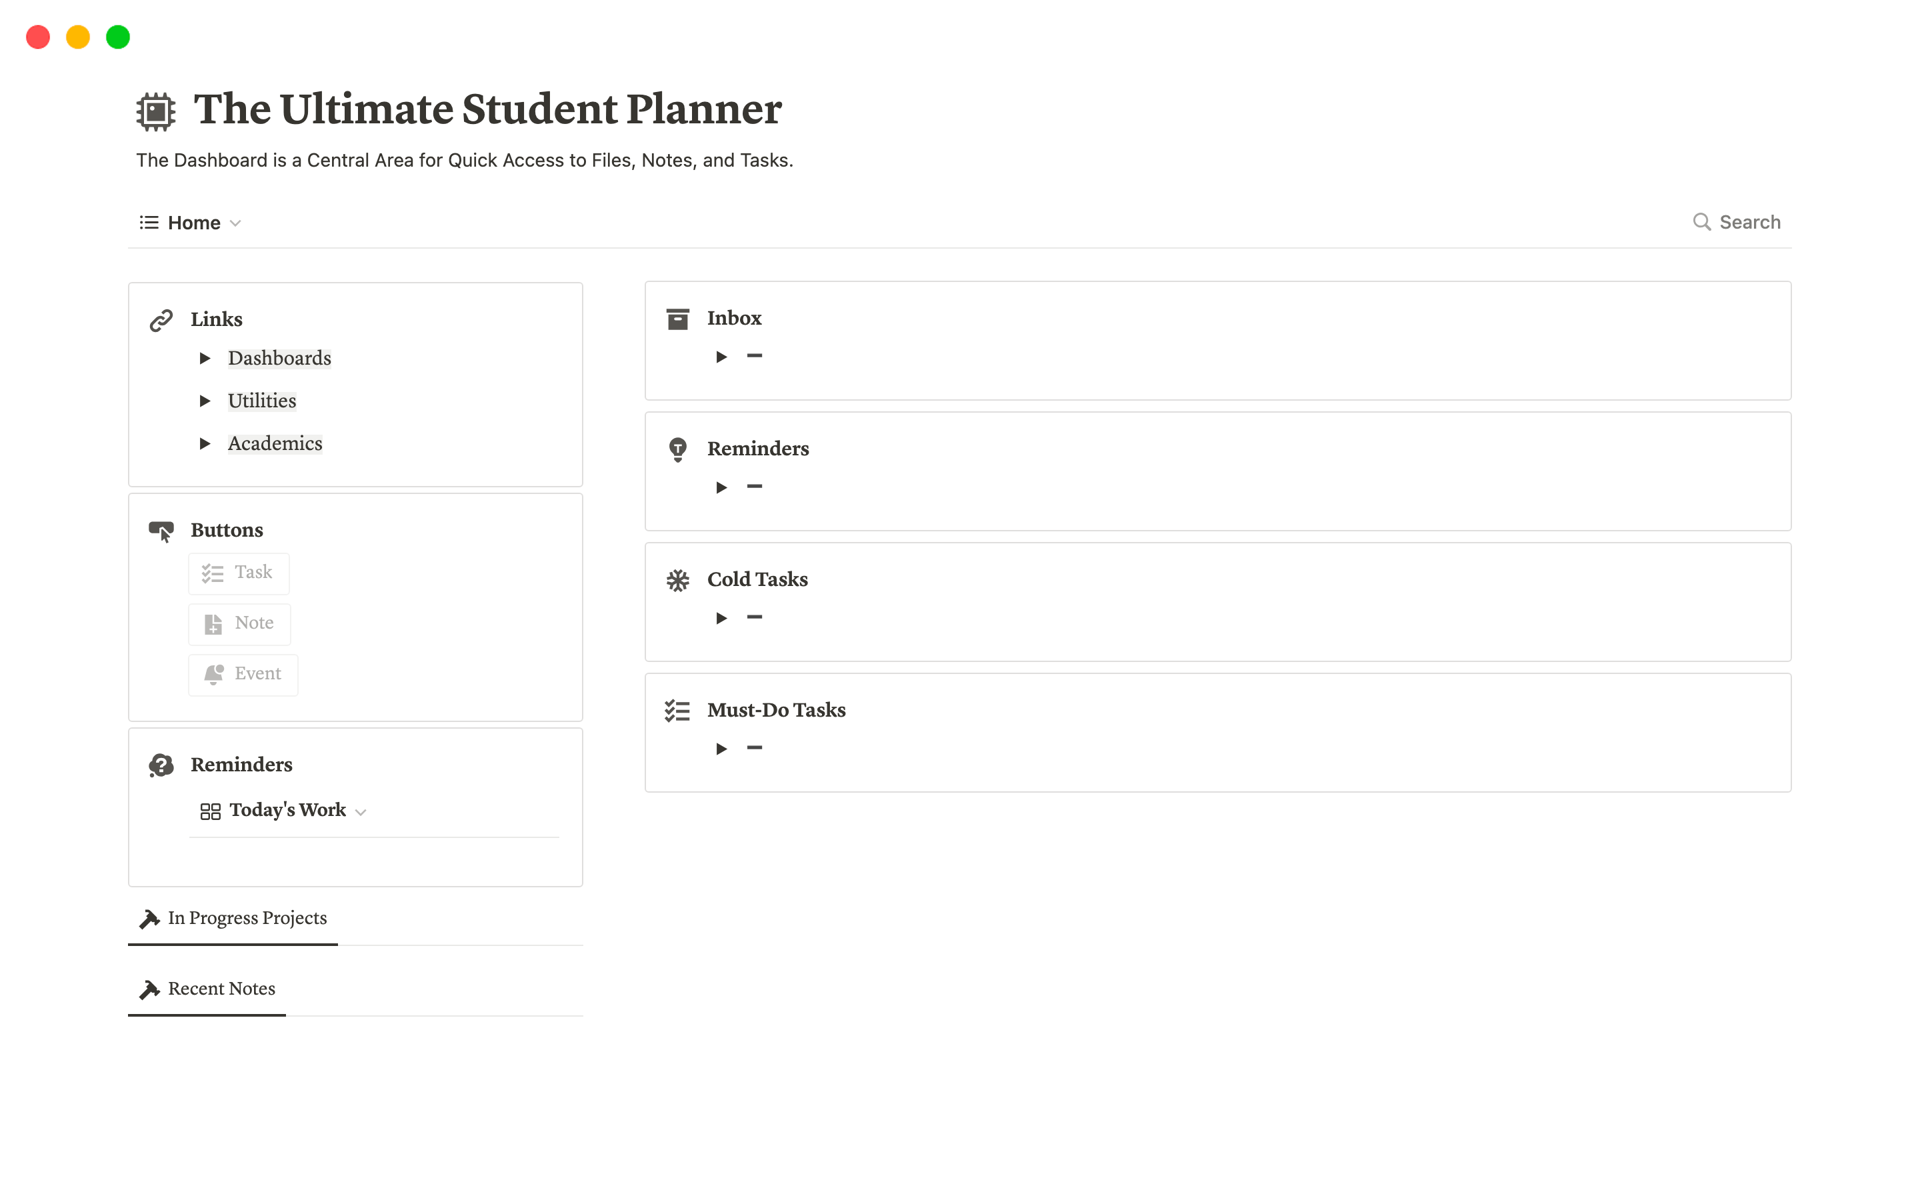The width and height of the screenshot is (1920, 1200).
Task: Hide Cold Tasks contents with the minus toggle
Action: click(755, 618)
